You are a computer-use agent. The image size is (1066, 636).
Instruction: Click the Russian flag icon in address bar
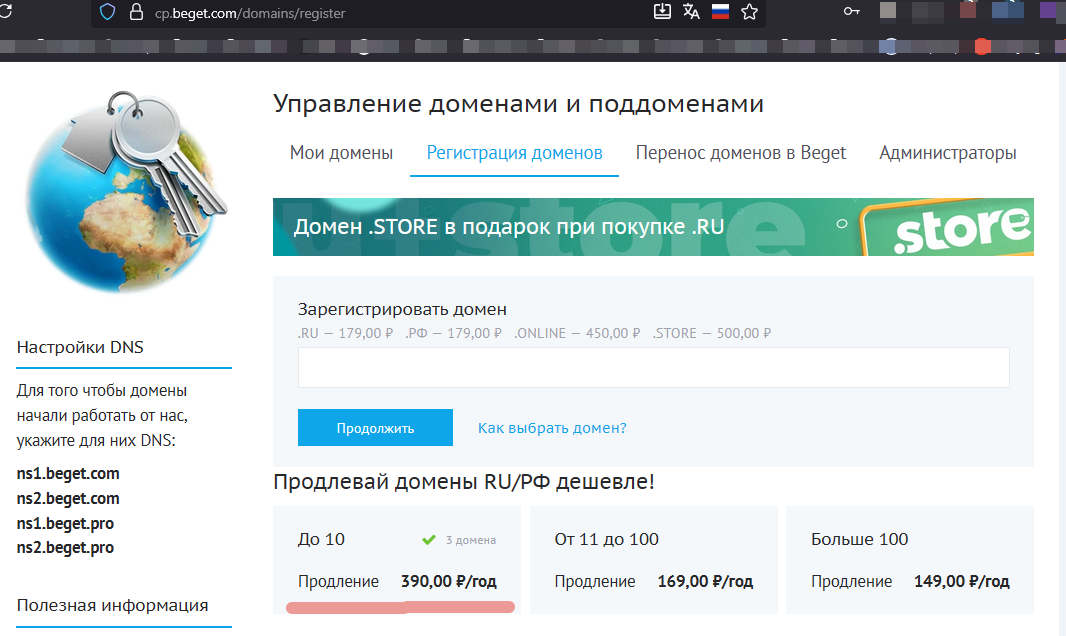click(720, 12)
